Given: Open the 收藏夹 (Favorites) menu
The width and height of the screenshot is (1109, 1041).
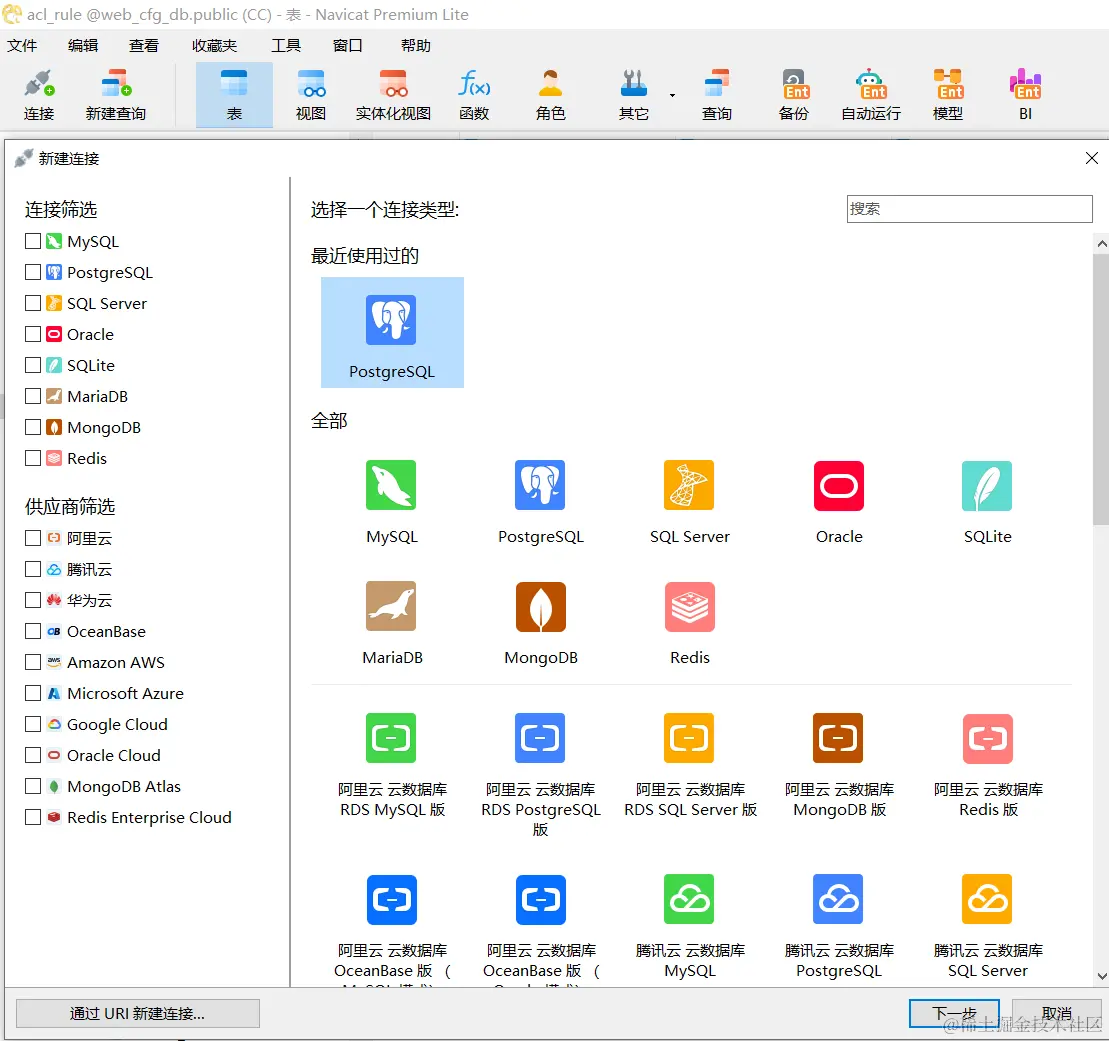Looking at the screenshot, I should point(214,46).
